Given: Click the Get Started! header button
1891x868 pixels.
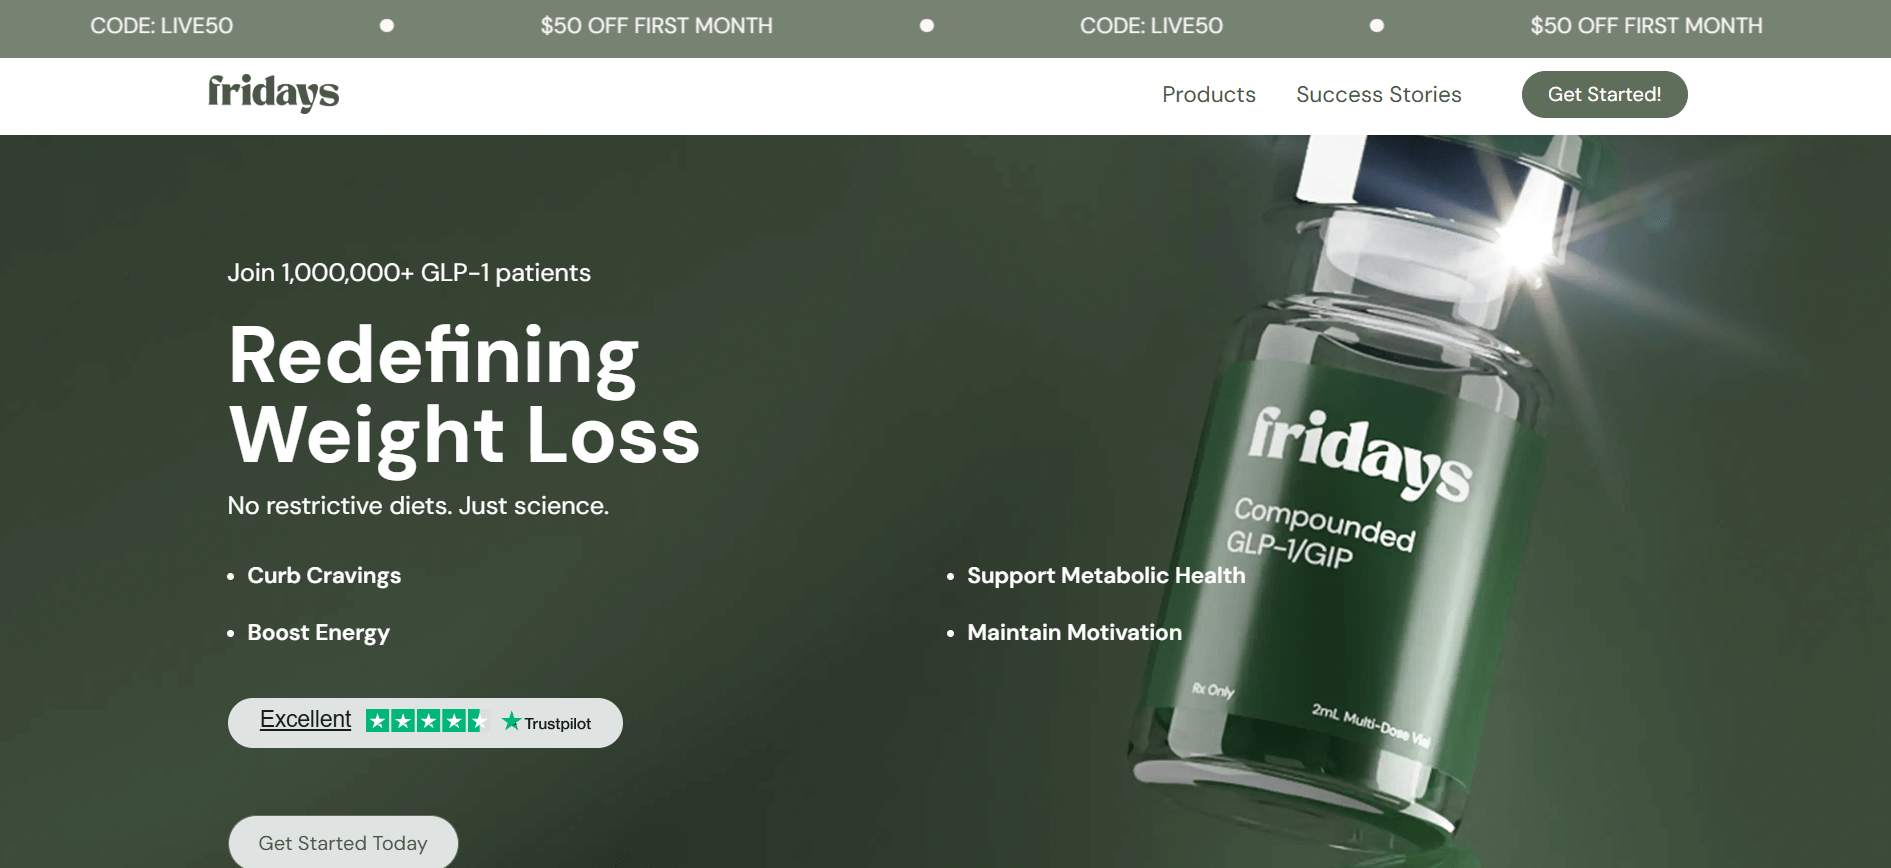Looking at the screenshot, I should (x=1604, y=94).
